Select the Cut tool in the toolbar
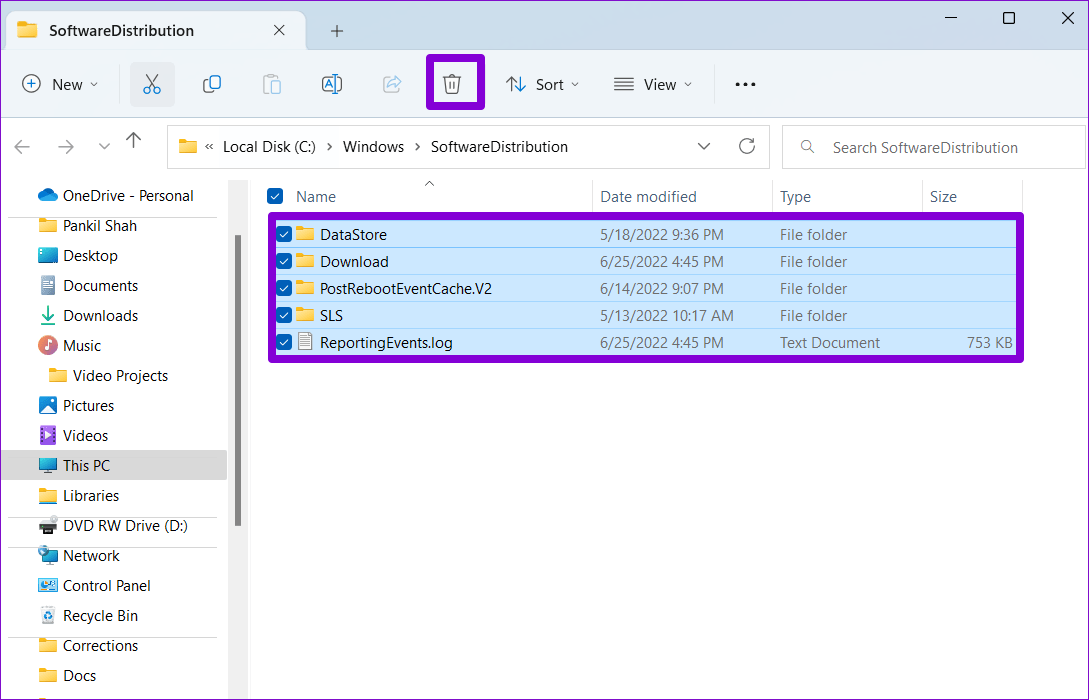Screen dimensions: 1089x700 152,84
